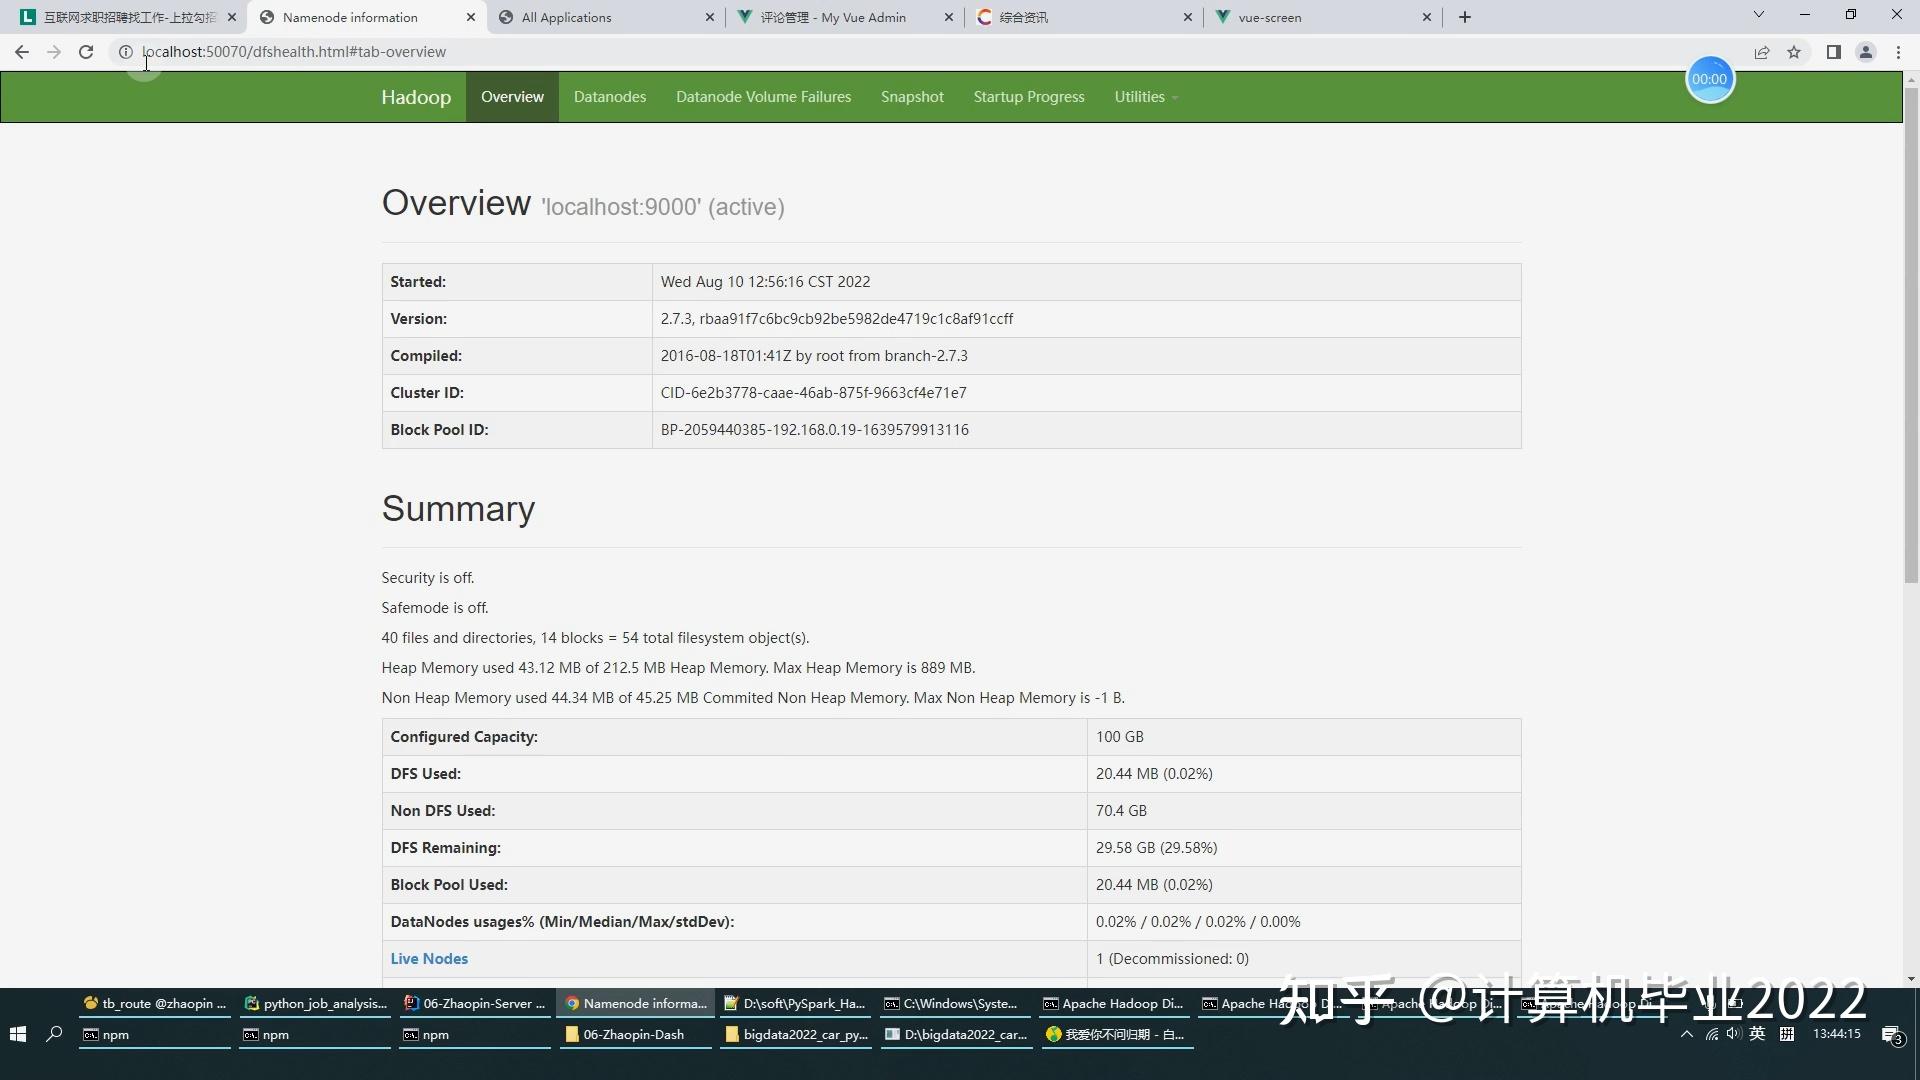Image resolution: width=1920 pixels, height=1080 pixels.
Task: Open the Chrome profile avatar icon
Action: (1865, 52)
